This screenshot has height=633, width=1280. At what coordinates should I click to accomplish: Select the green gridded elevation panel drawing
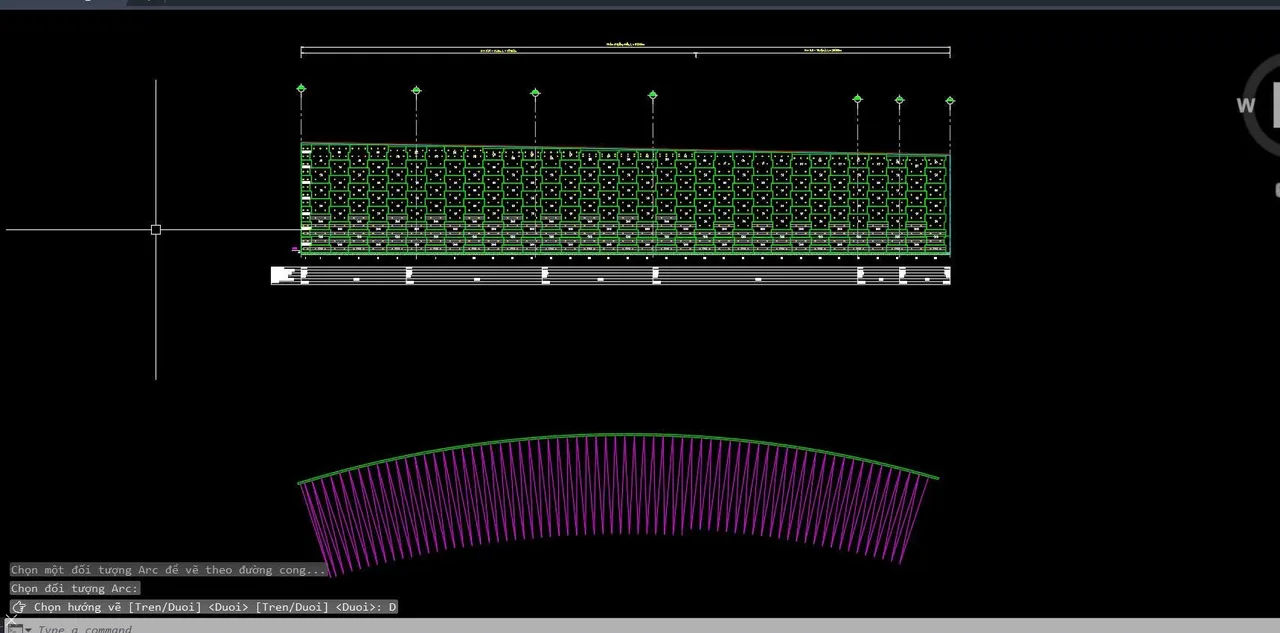point(625,200)
